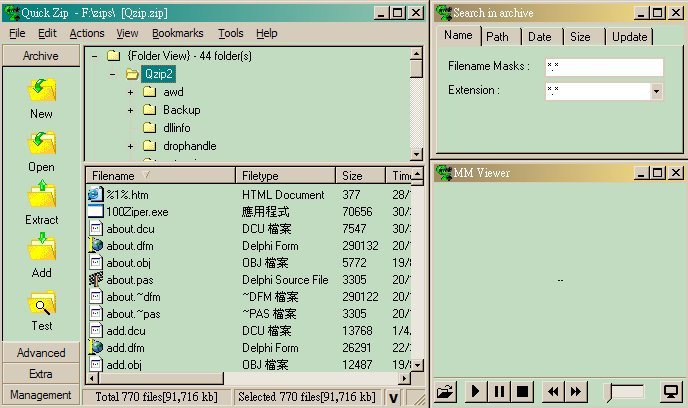688x408 pixels.
Task: Click the Archive sidebar group button
Action: [x=41, y=56]
